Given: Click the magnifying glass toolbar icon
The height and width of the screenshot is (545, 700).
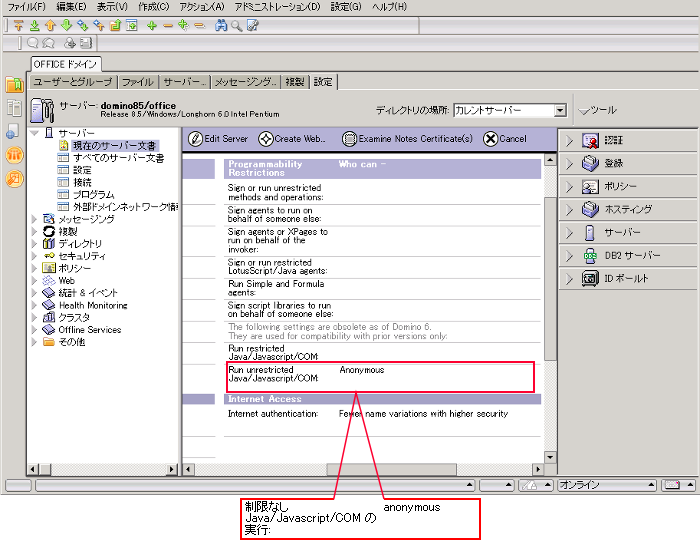Looking at the screenshot, I should point(236,25).
